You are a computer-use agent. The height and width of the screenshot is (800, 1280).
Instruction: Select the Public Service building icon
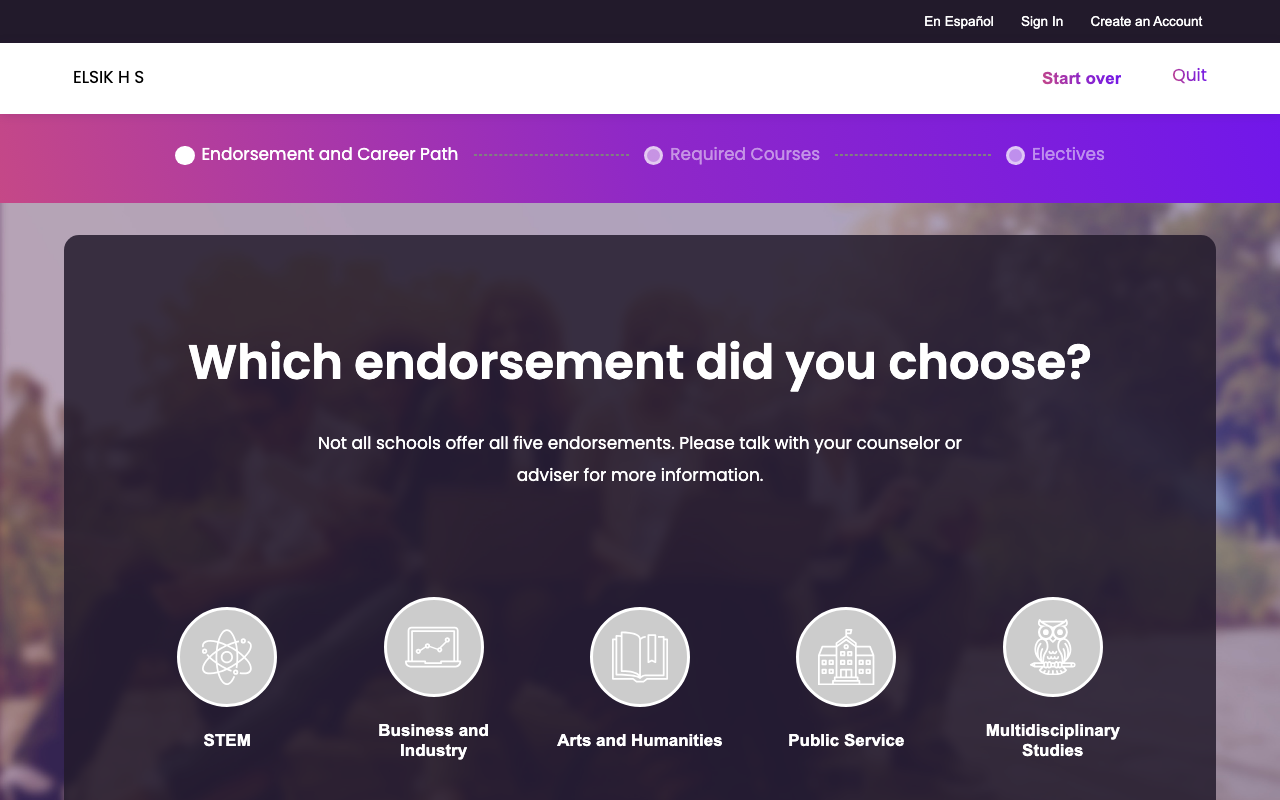(x=846, y=657)
